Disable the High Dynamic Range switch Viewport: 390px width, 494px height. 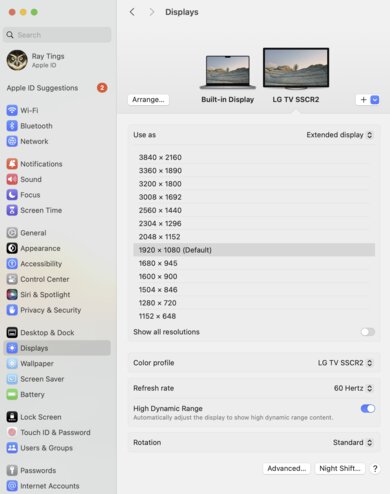[368, 408]
